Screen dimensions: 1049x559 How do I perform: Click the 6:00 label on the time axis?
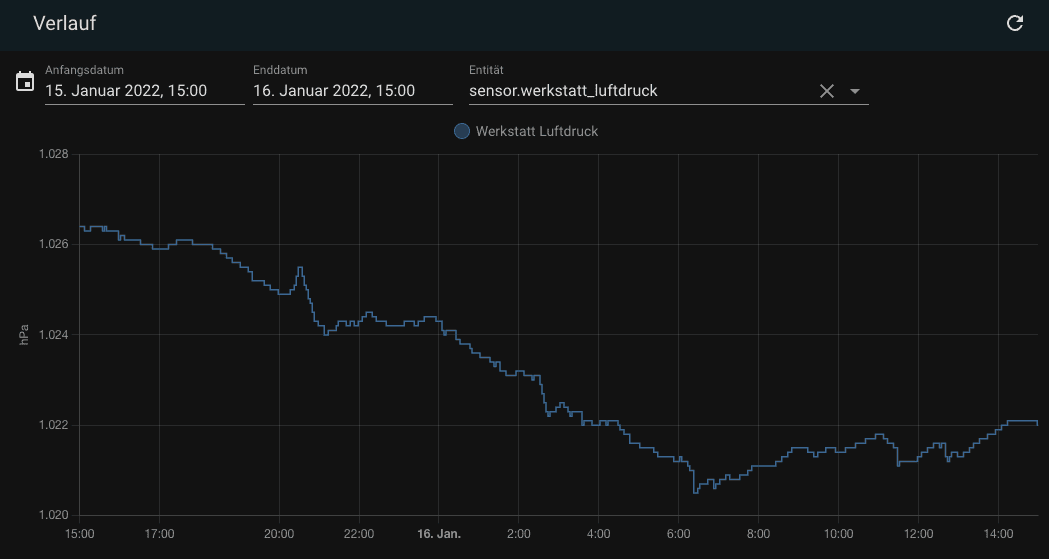tap(678, 534)
